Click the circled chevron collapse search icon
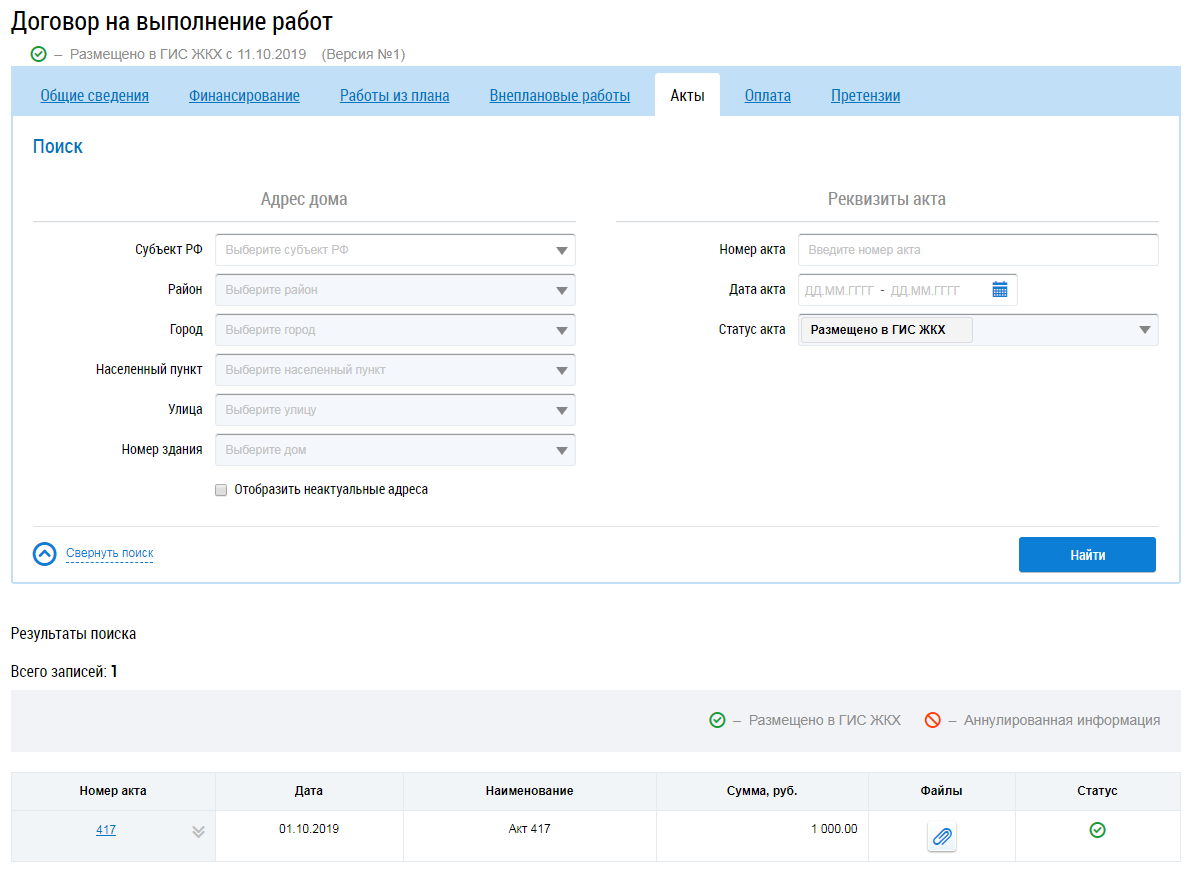 (45, 554)
